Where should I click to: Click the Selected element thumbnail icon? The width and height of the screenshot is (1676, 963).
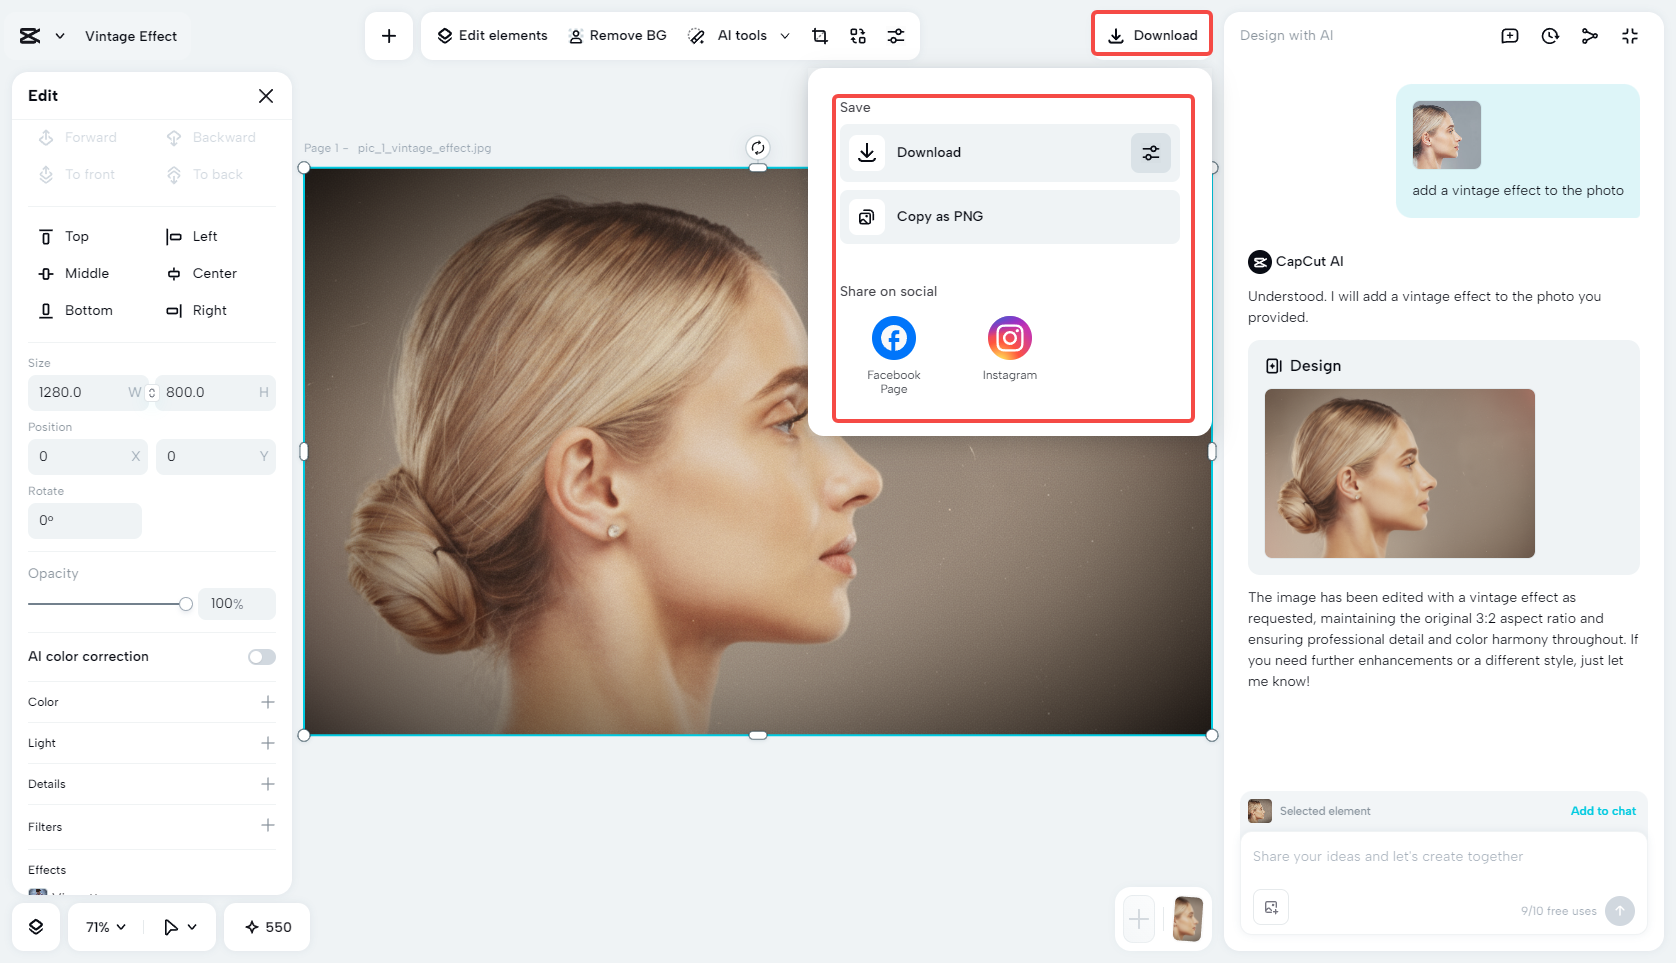1260,811
